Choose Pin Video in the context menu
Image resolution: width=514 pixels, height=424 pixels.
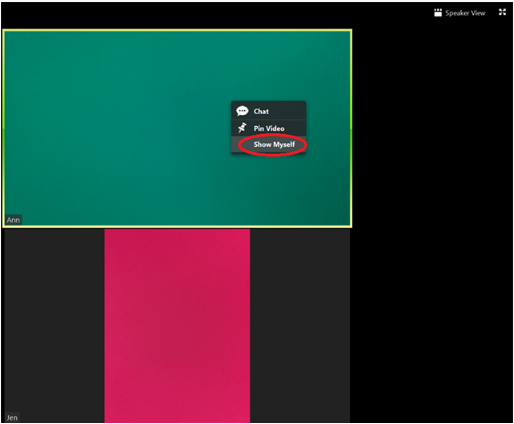269,128
